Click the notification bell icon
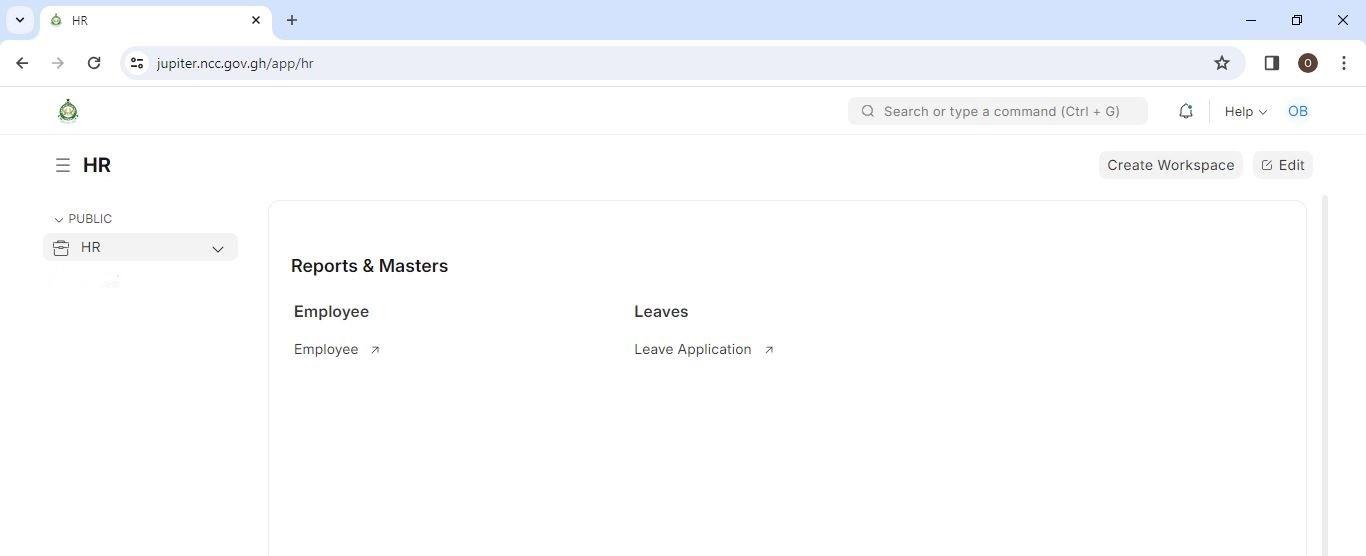 (1185, 111)
